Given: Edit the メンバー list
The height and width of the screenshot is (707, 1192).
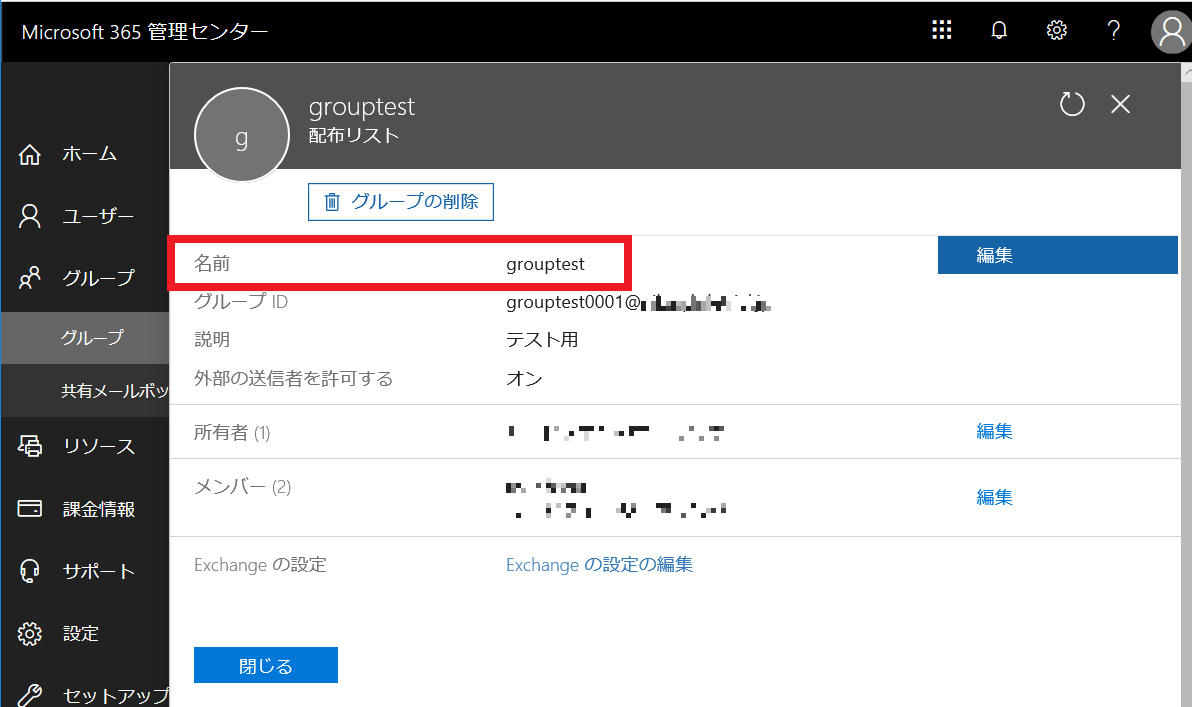Looking at the screenshot, I should click(994, 497).
